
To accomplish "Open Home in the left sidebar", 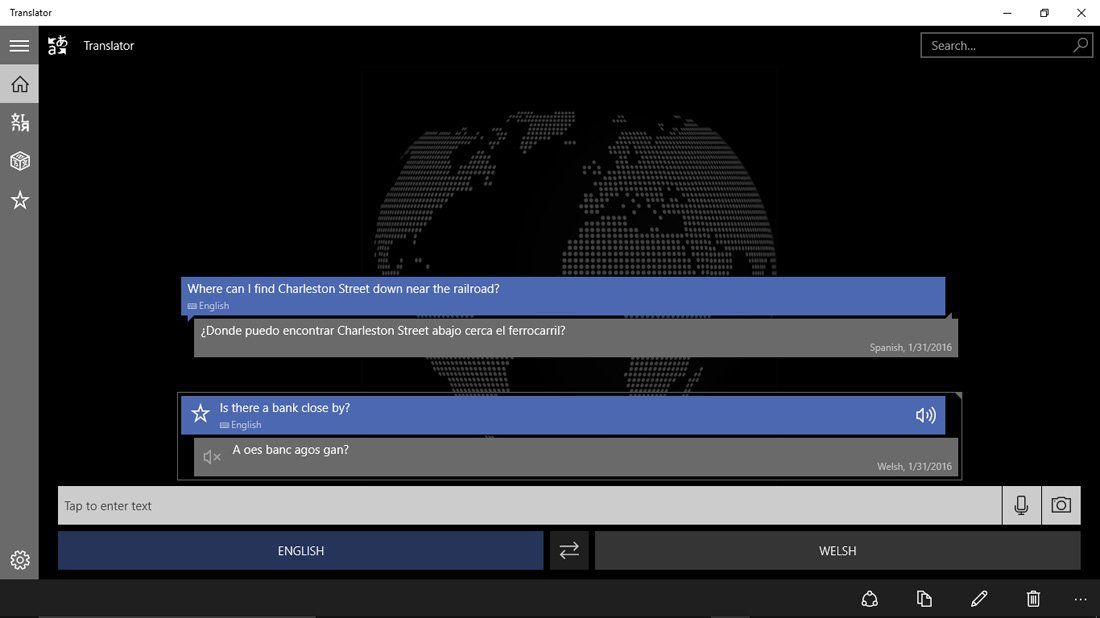I will coord(19,83).
